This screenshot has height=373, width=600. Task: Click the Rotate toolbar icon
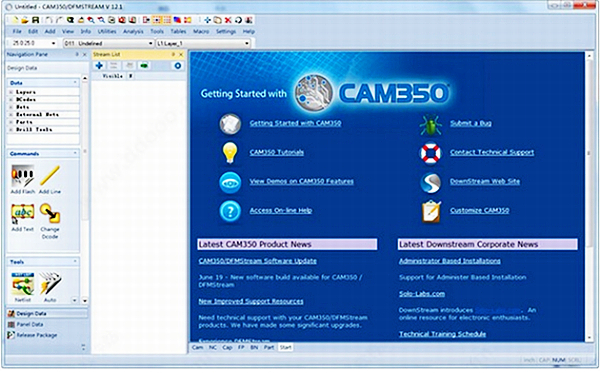tap(238, 20)
